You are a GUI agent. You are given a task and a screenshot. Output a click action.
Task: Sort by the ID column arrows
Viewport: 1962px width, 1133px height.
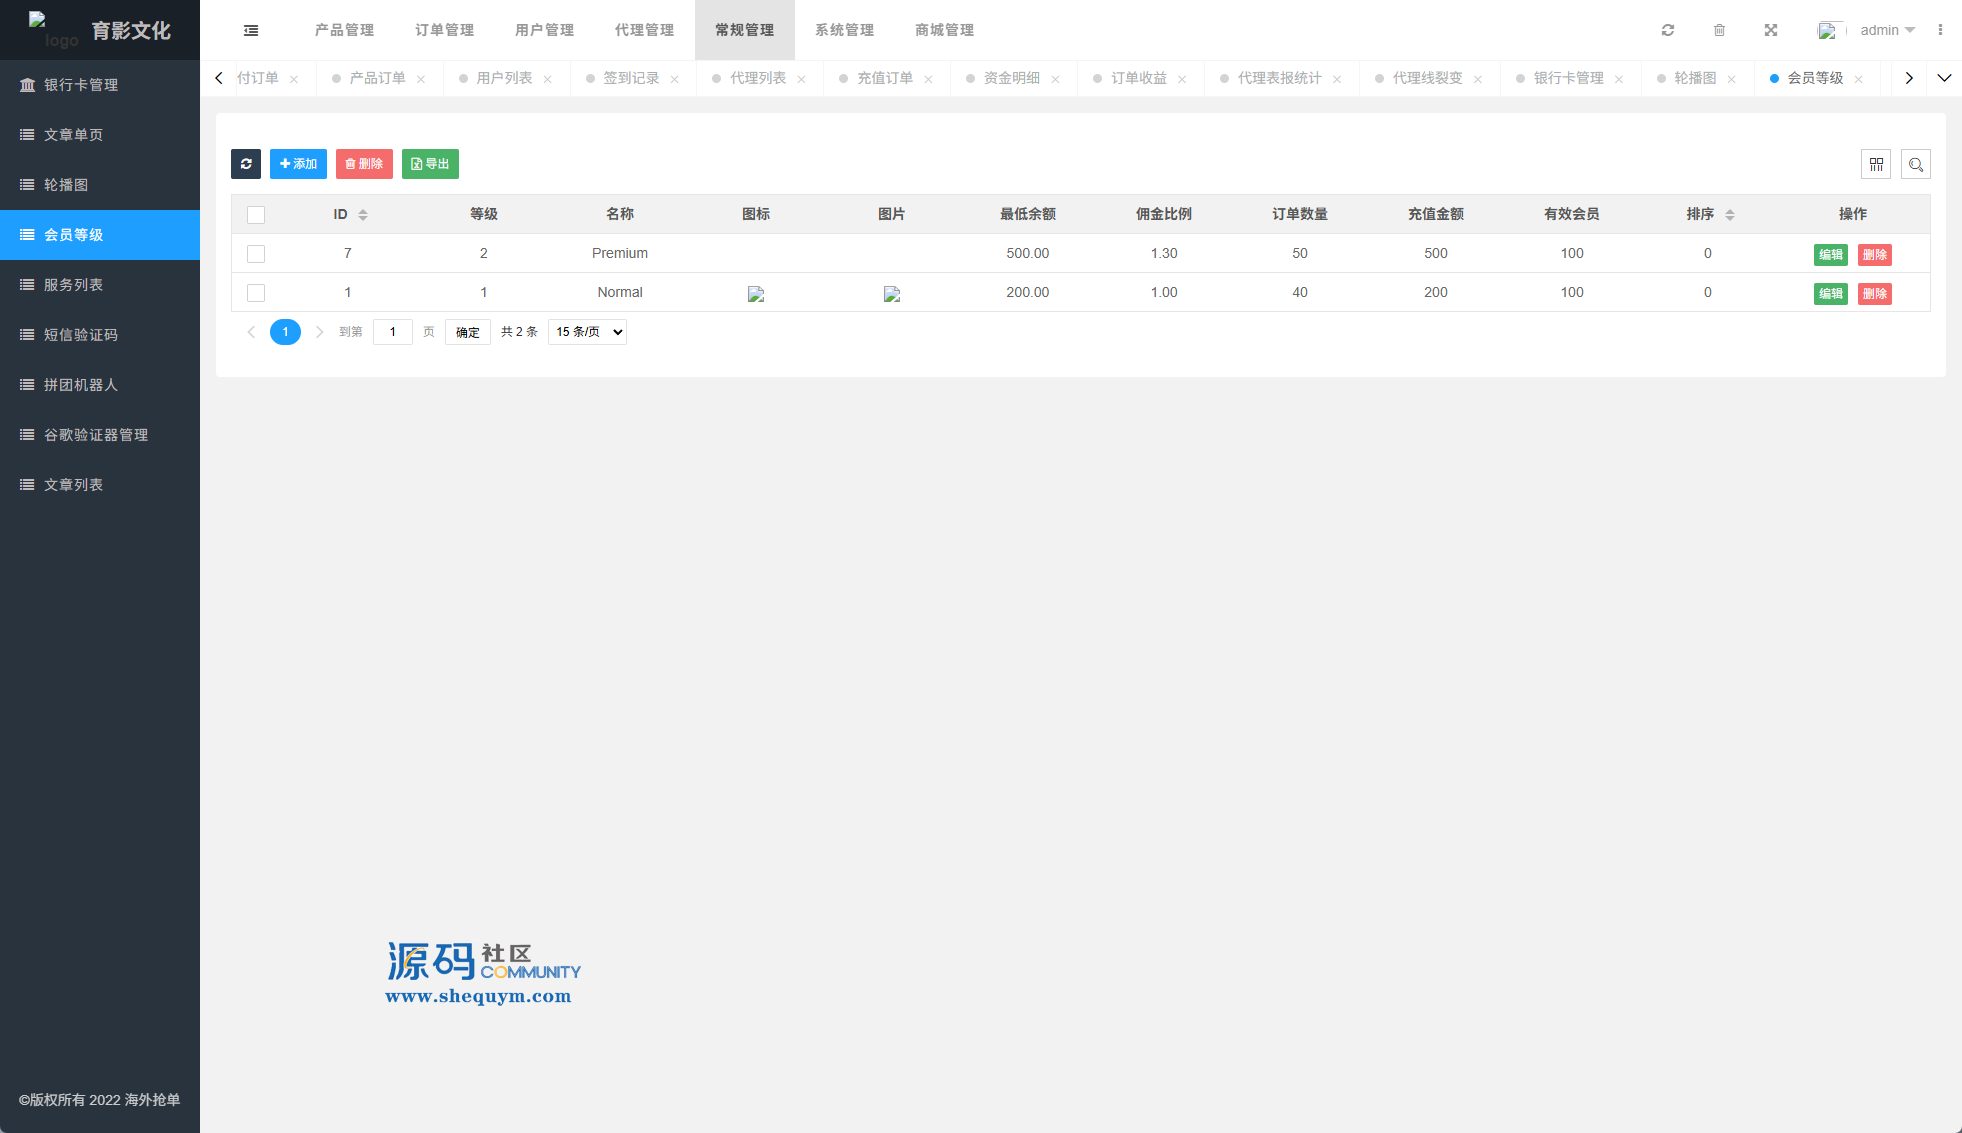[363, 215]
